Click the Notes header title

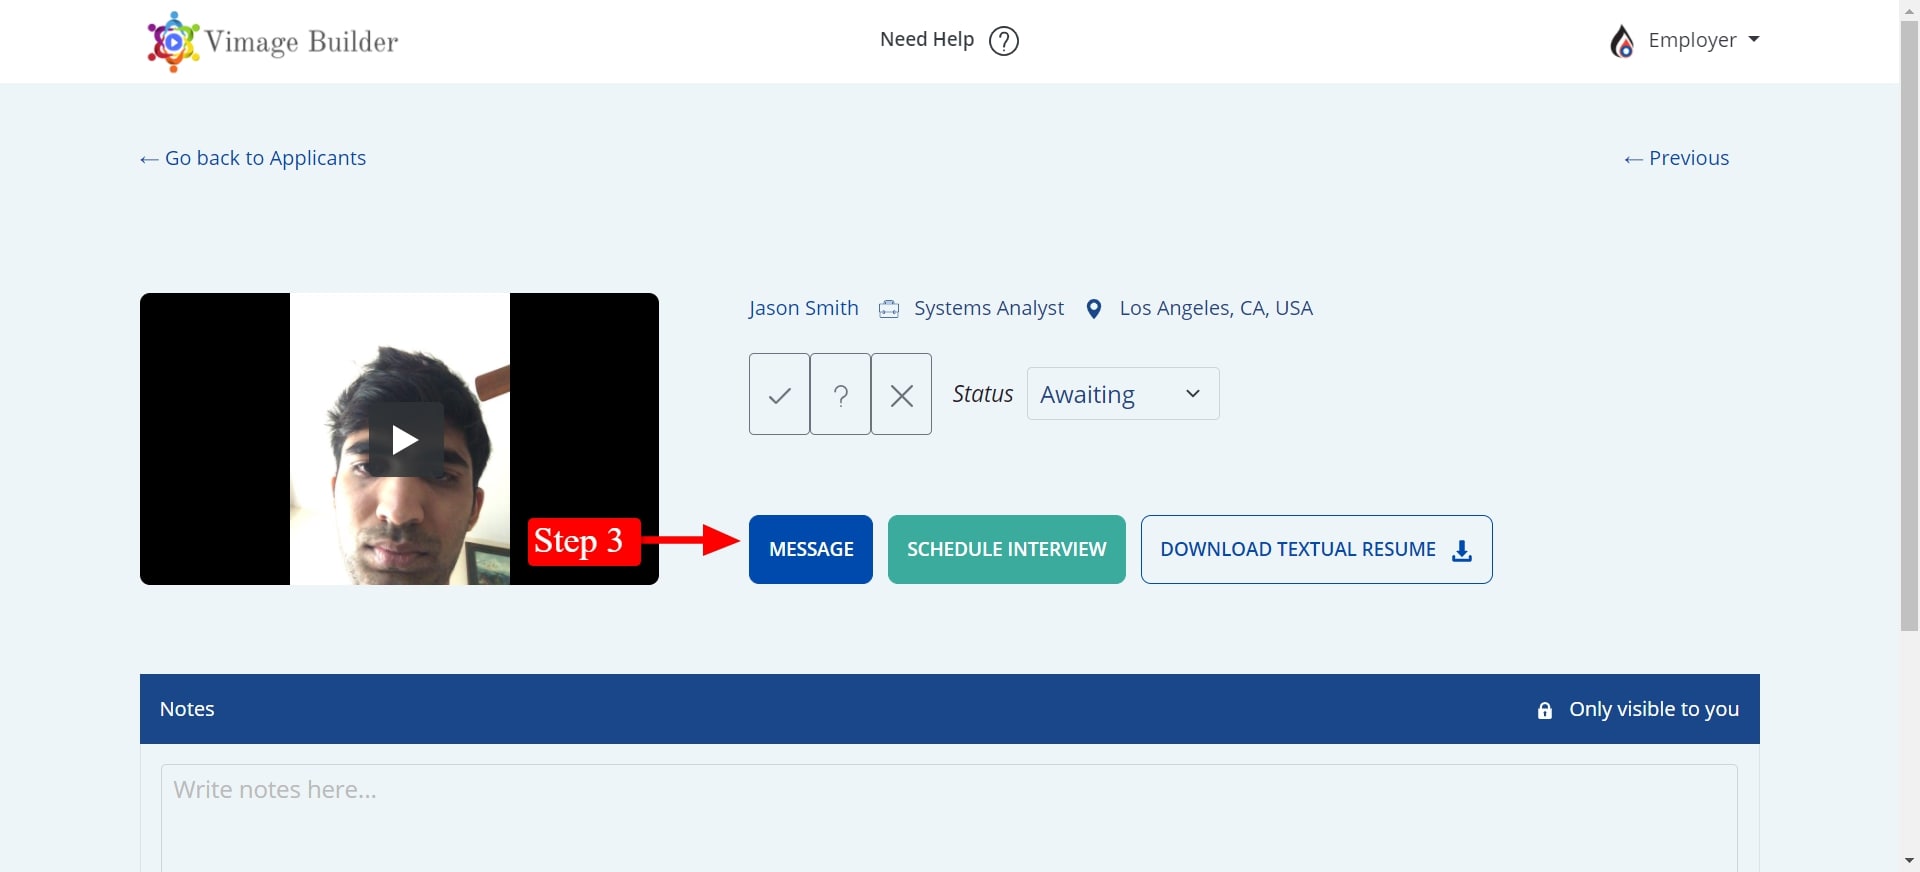[x=187, y=709]
